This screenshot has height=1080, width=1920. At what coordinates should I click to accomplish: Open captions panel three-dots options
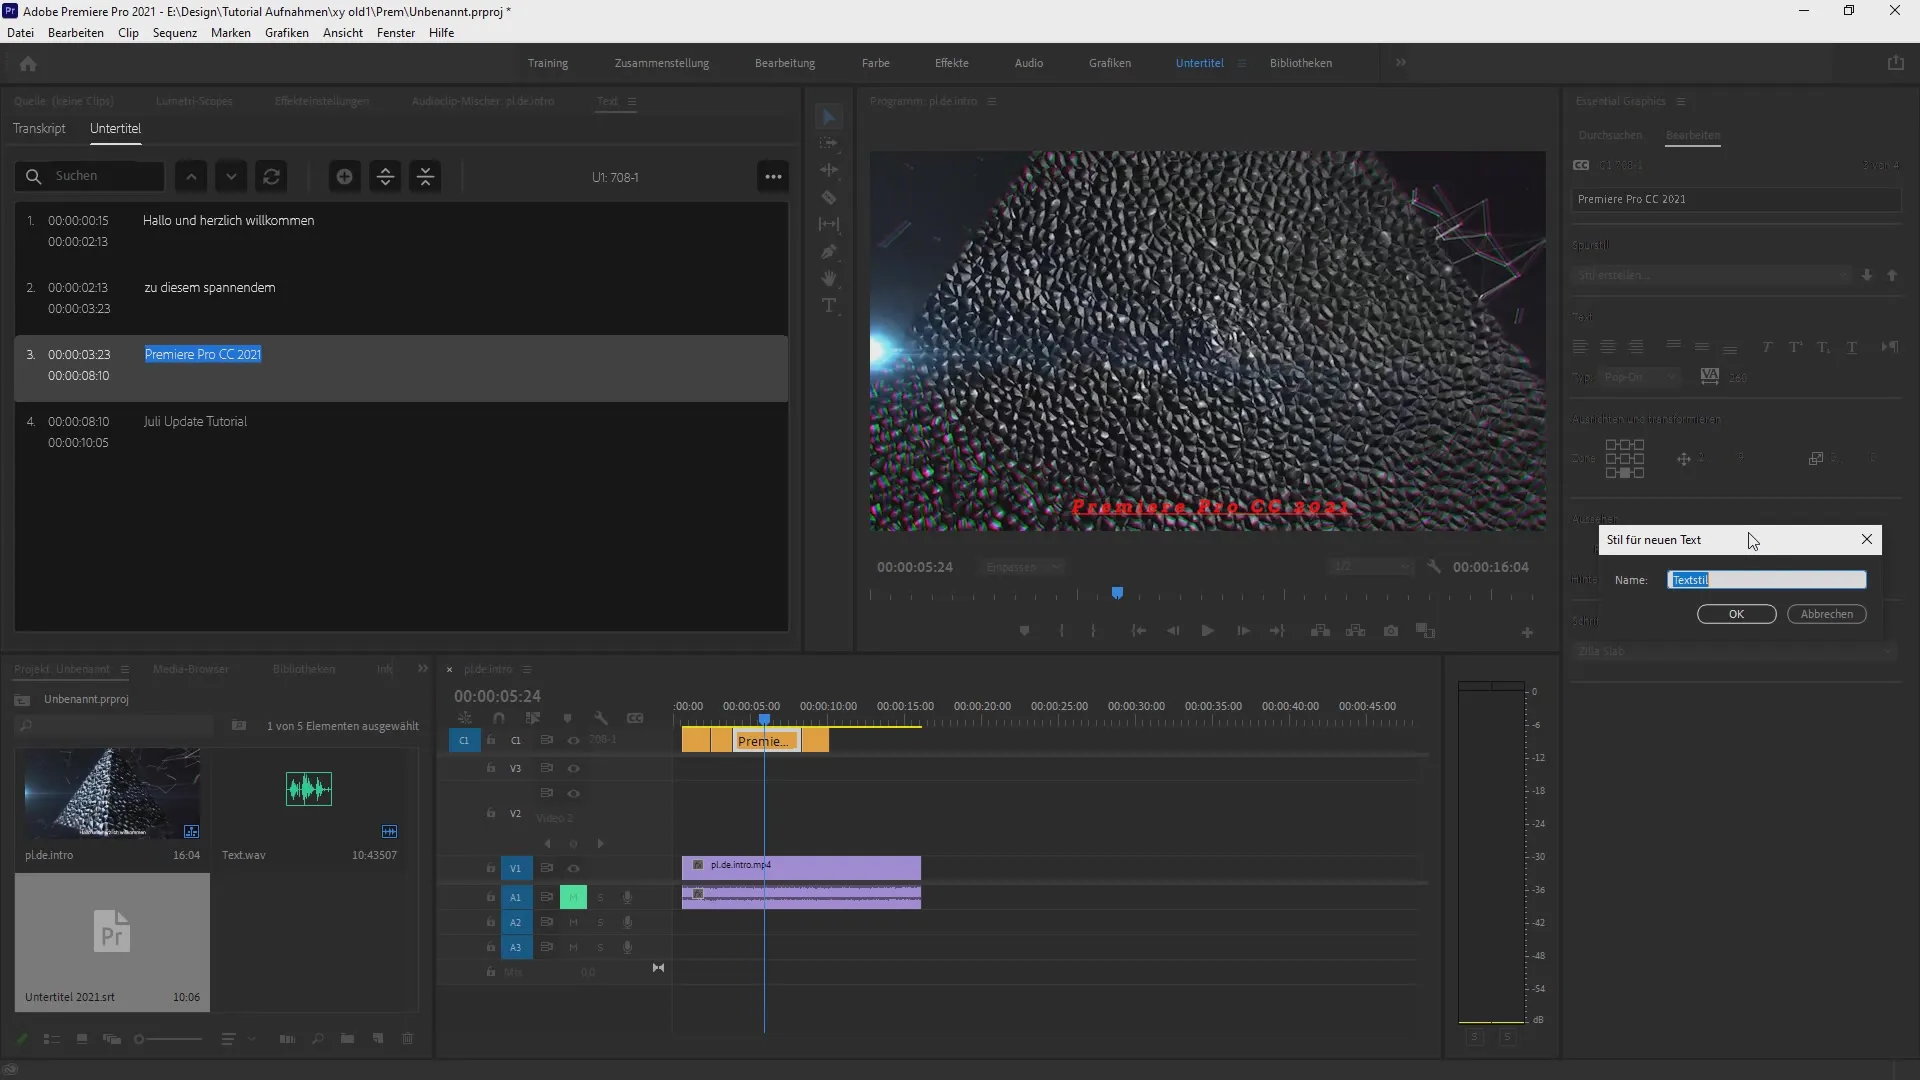(x=773, y=177)
